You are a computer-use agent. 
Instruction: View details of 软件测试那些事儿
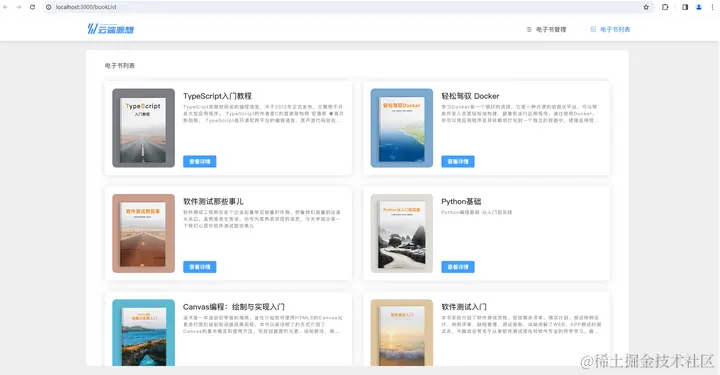point(200,267)
